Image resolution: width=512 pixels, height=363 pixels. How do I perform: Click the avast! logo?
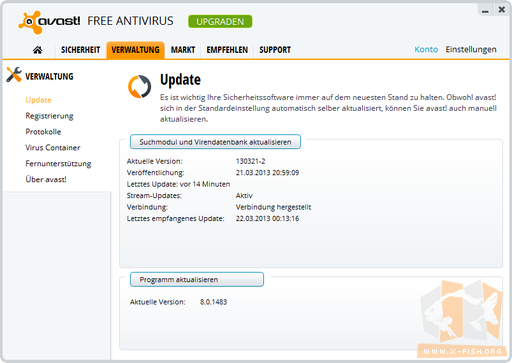pyautogui.click(x=49, y=22)
